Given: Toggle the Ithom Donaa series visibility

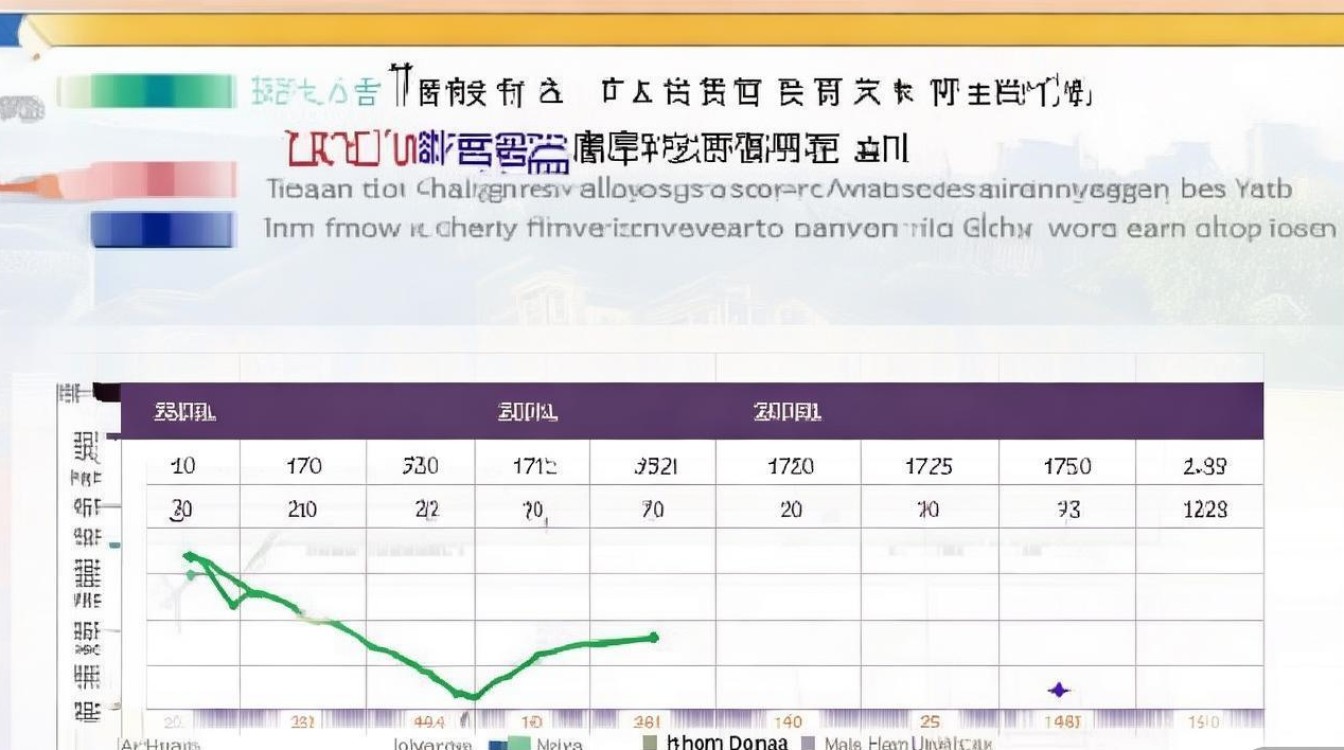Looking at the screenshot, I should point(722,743).
